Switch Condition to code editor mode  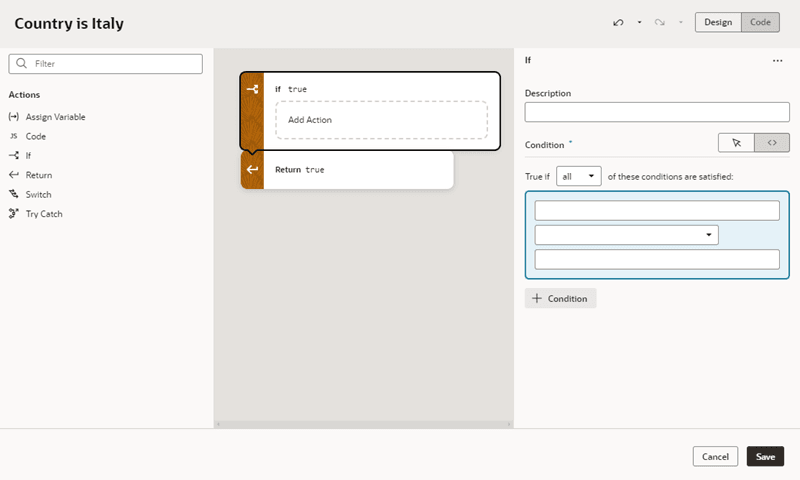[772, 143]
